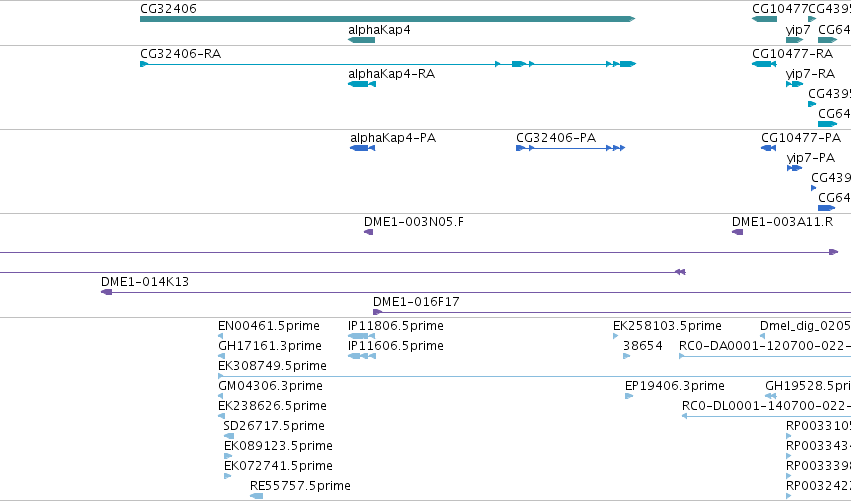Viewport: 851px width, 501px height.
Task: Click the RC0-DA0001-120700-022 EST label
Action: 765,346
